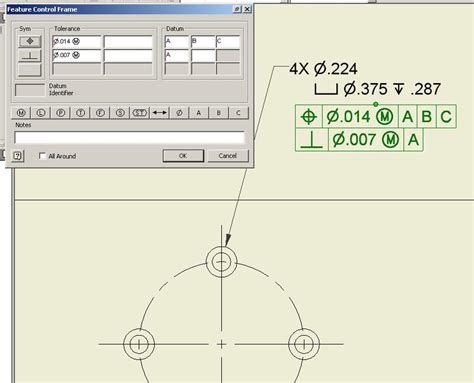This screenshot has width=474, height=383.
Task: Select the right counterbored hole in drawing
Action: [304, 344]
